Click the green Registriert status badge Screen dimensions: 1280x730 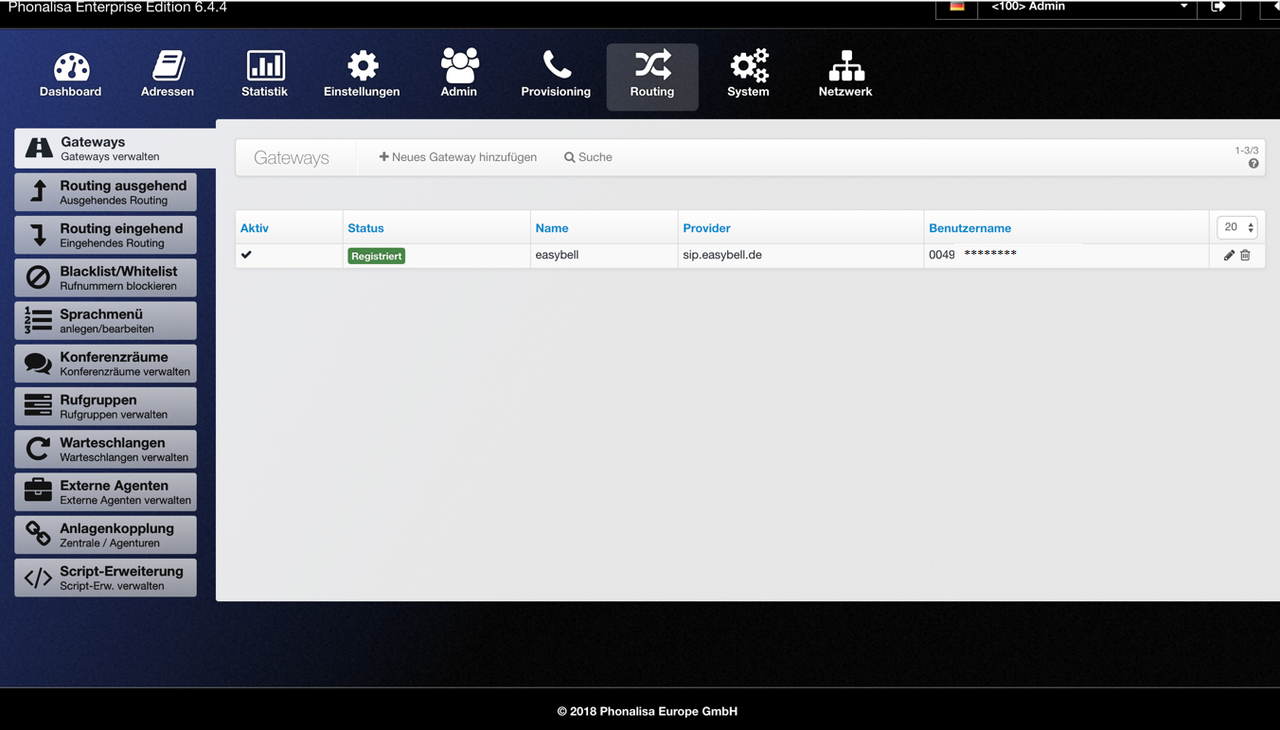(x=376, y=256)
